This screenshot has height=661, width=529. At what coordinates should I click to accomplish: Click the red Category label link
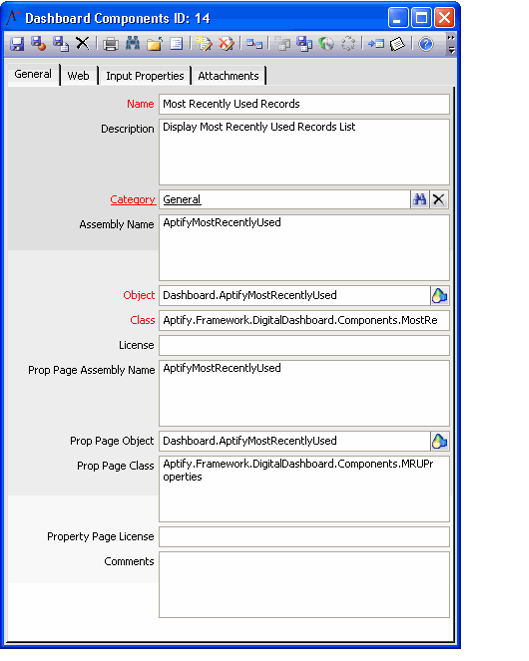(x=133, y=199)
